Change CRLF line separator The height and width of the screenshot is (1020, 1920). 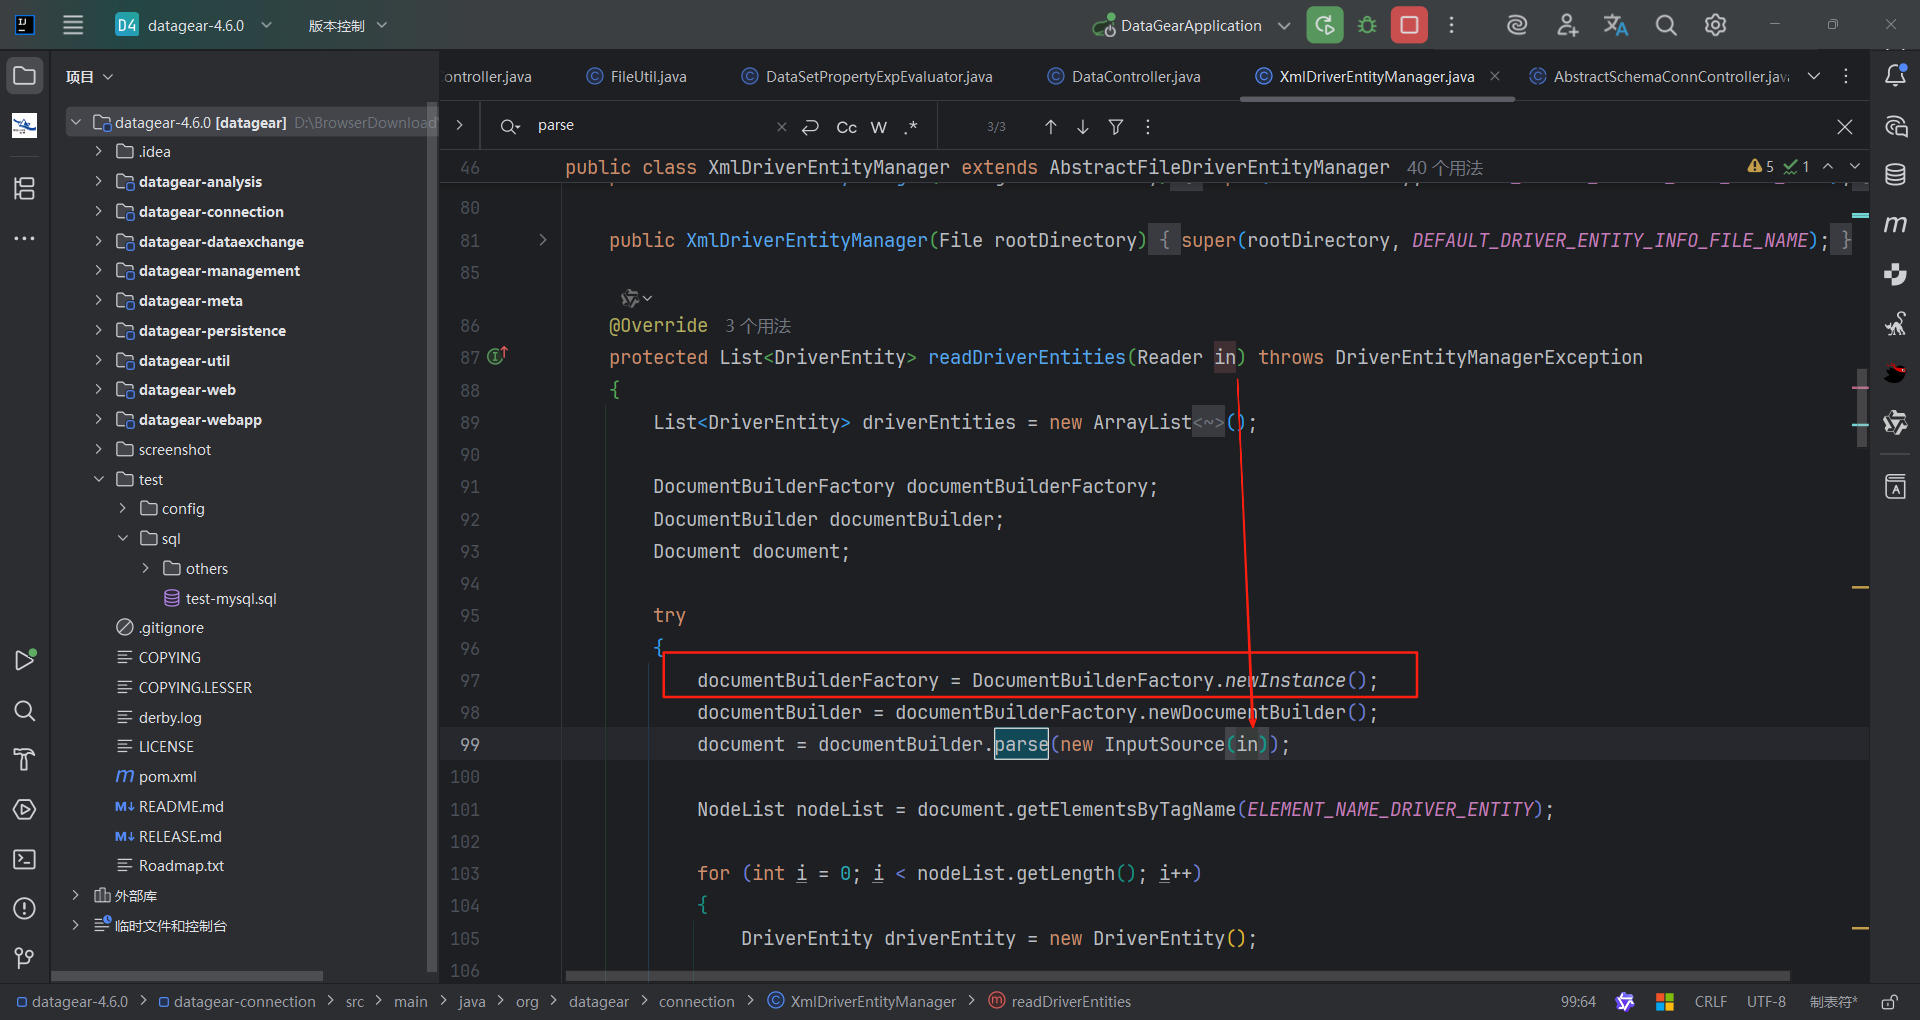coord(1710,1001)
